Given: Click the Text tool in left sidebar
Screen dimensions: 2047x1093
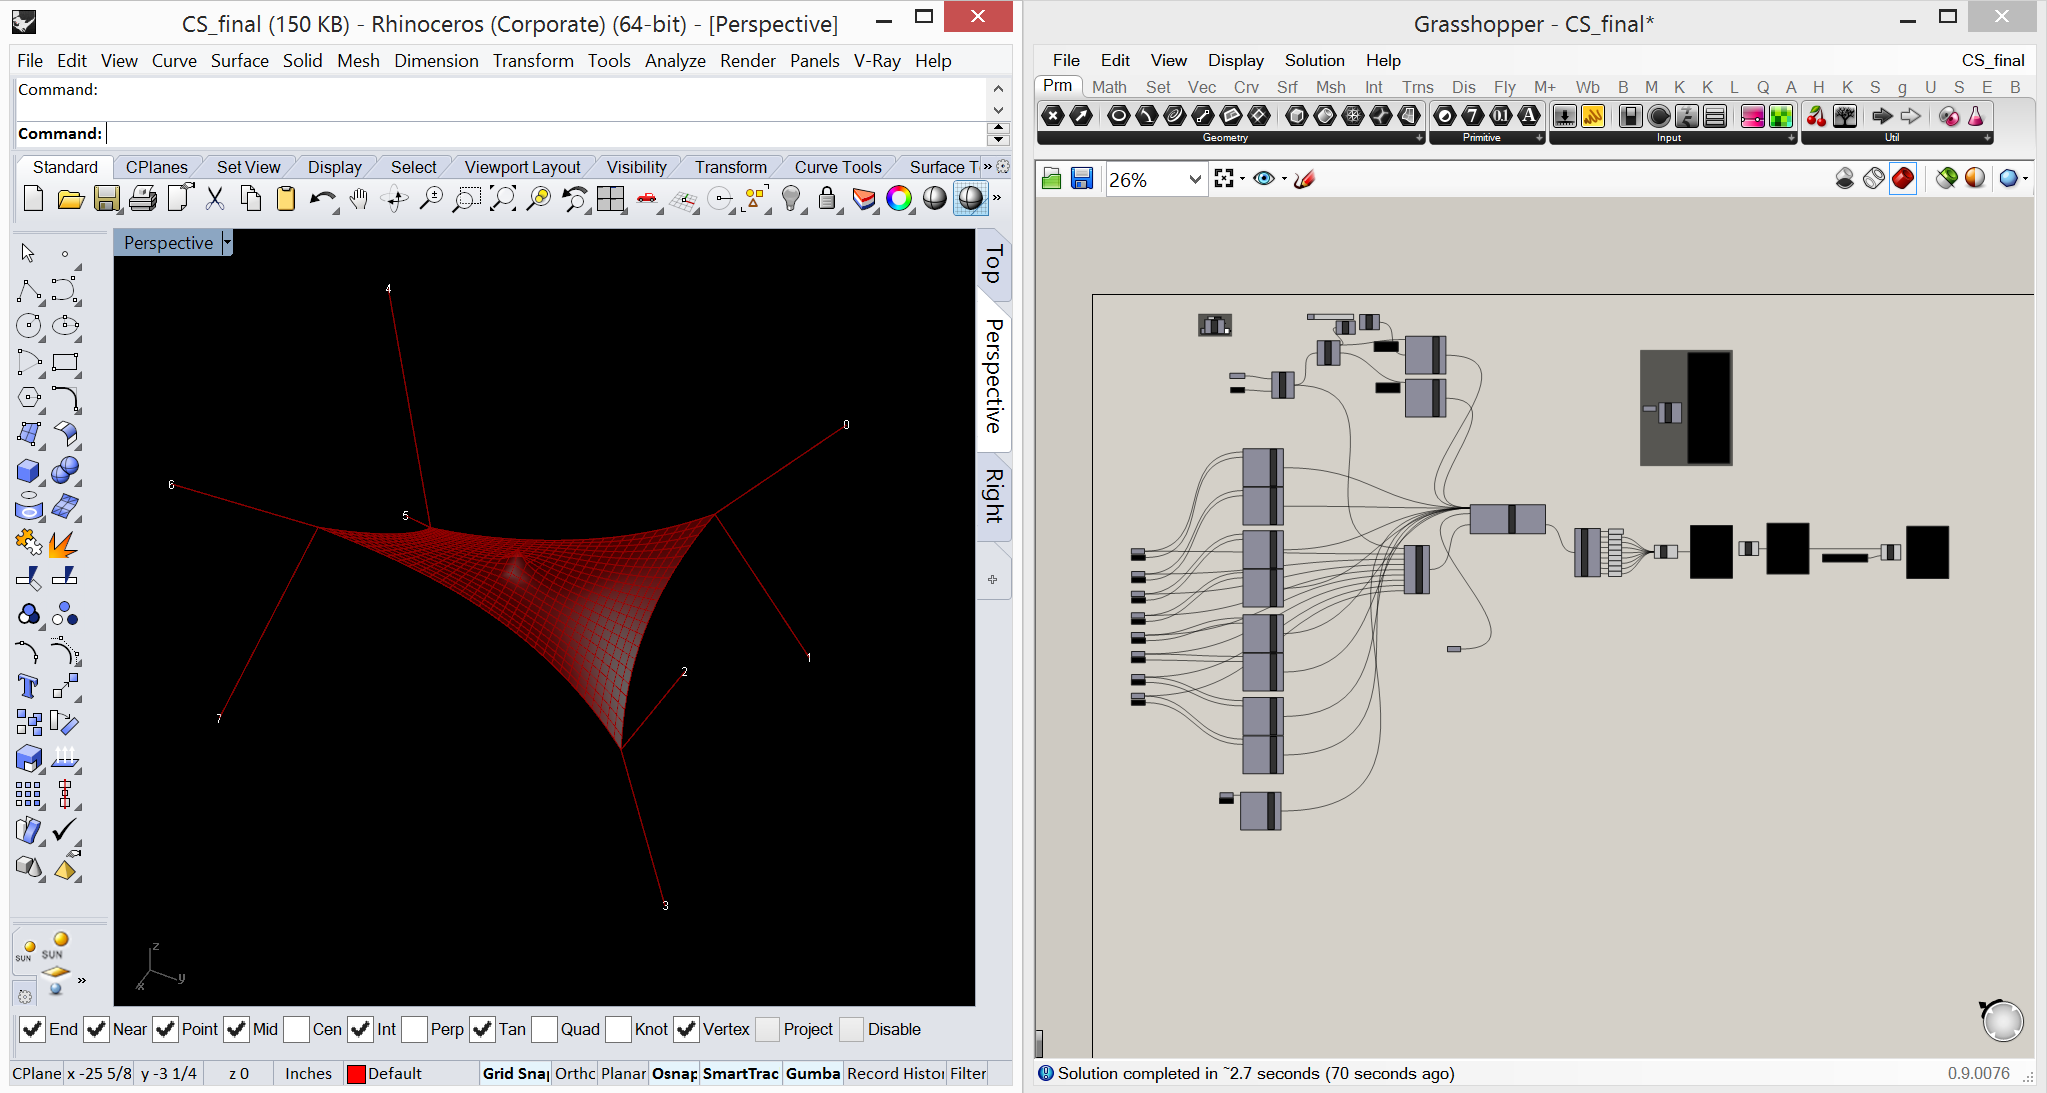Looking at the screenshot, I should tap(28, 686).
